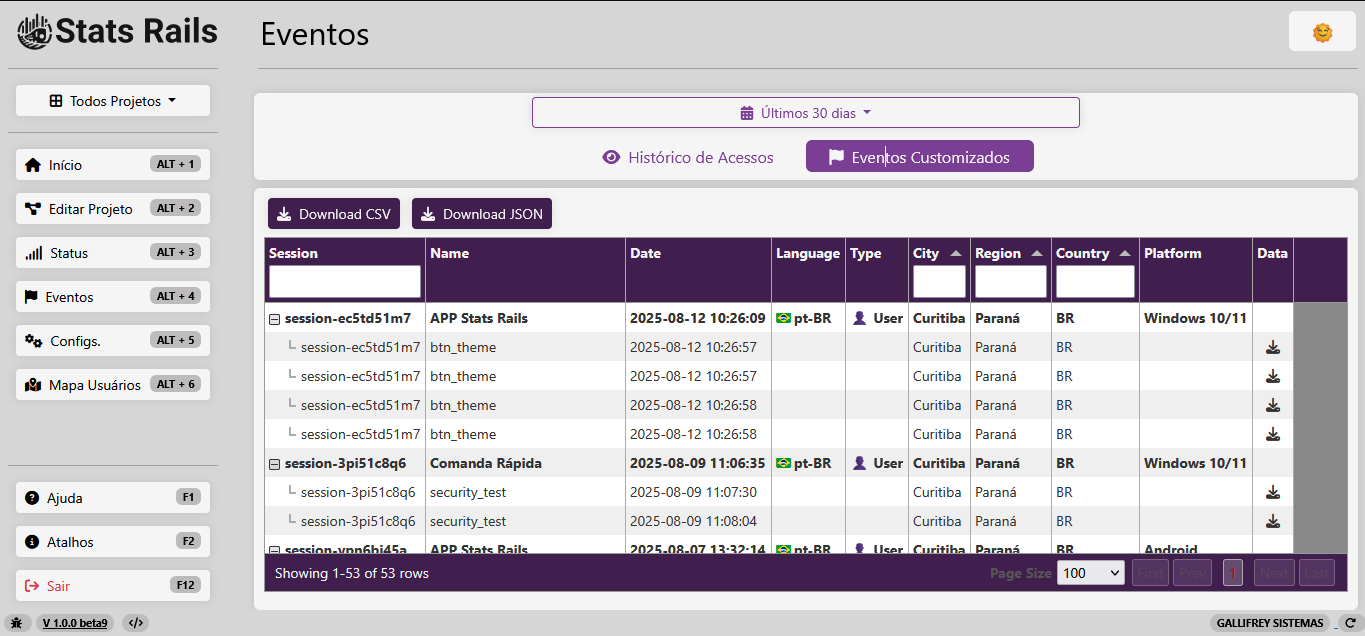Collapse the session-vpn6hj45a group
1365x636 pixels.
274,549
